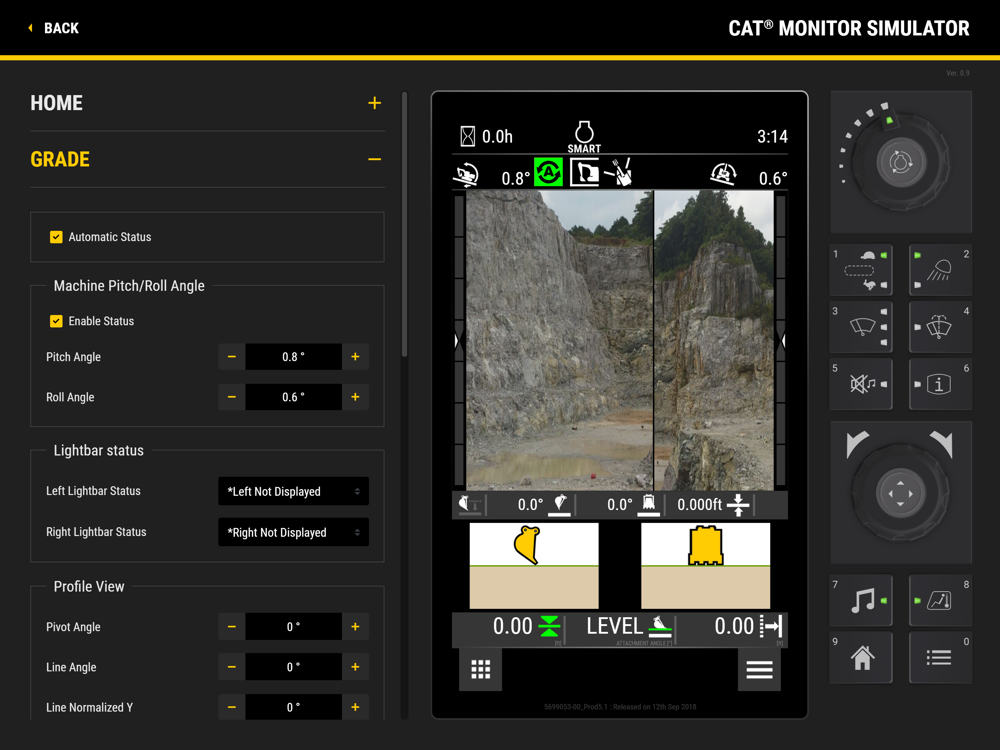Increase the Line Normalized Y value
The height and width of the screenshot is (750, 1000).
(355, 707)
